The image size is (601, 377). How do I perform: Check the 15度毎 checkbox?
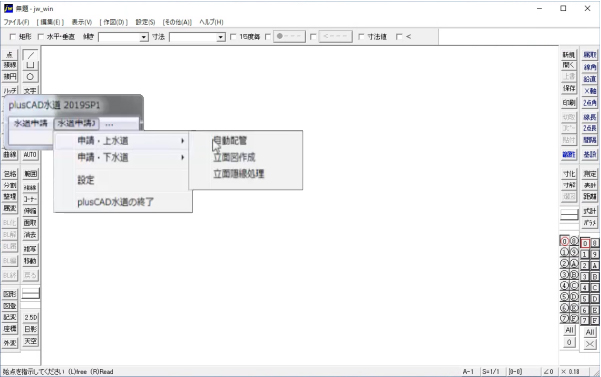pos(233,37)
